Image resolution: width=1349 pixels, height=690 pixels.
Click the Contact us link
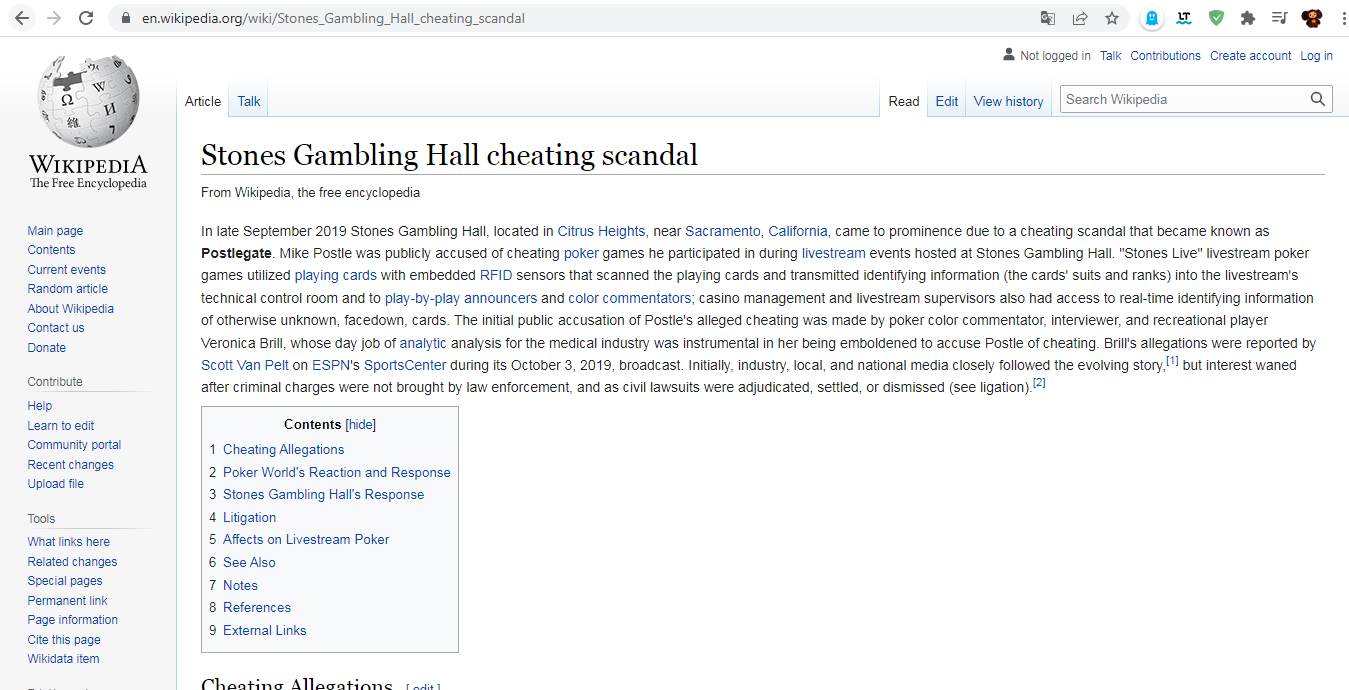coord(56,328)
